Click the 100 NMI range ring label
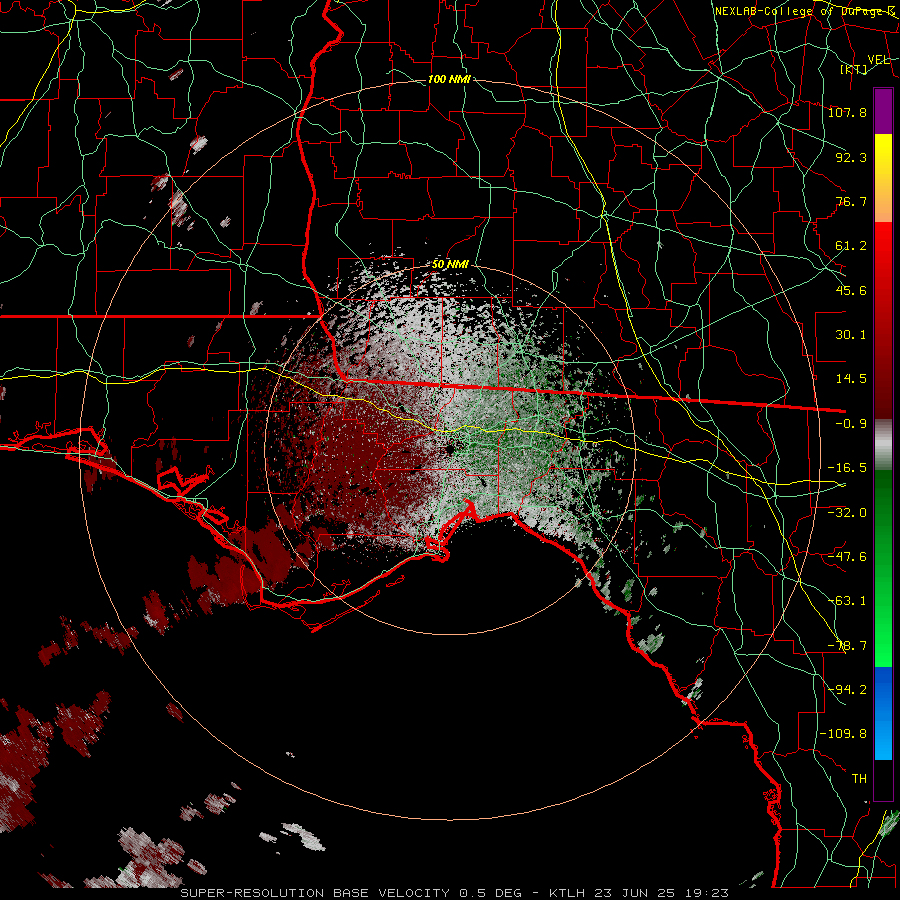900x900 pixels. pyautogui.click(x=449, y=79)
